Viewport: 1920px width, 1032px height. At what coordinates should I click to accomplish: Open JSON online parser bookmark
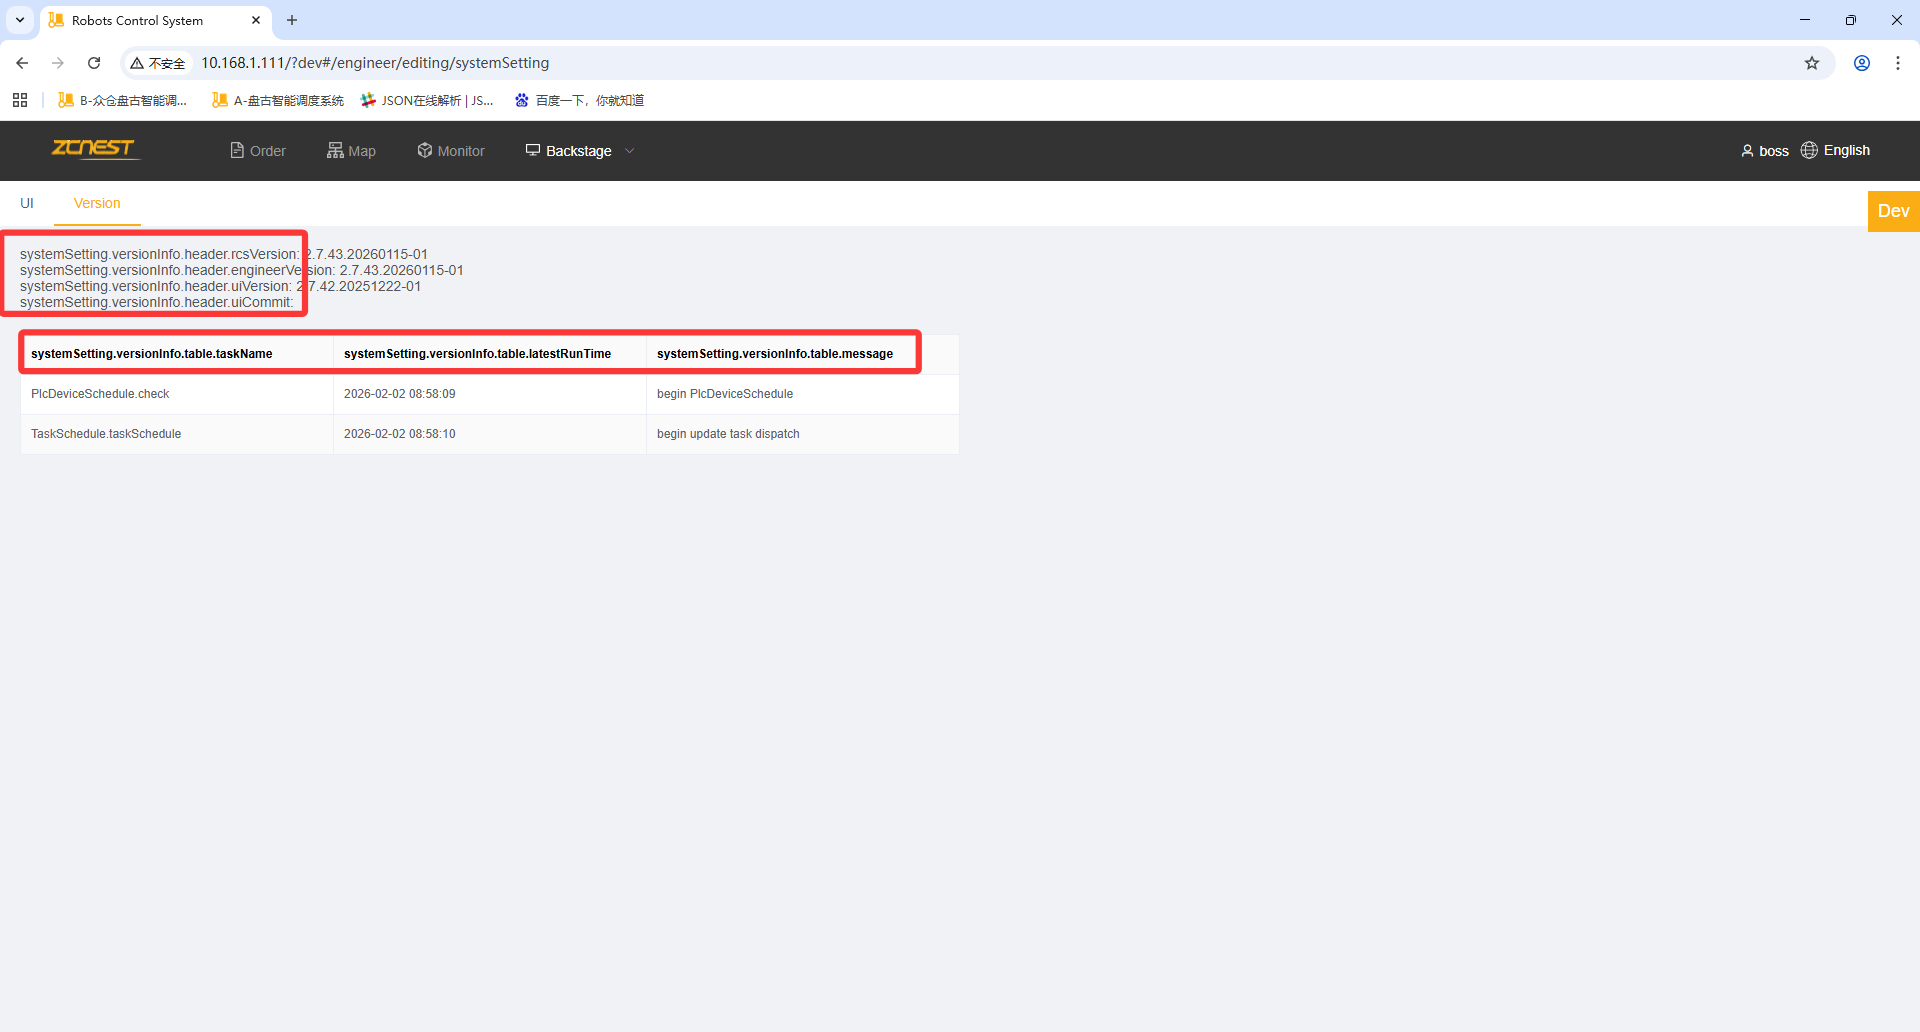click(427, 100)
